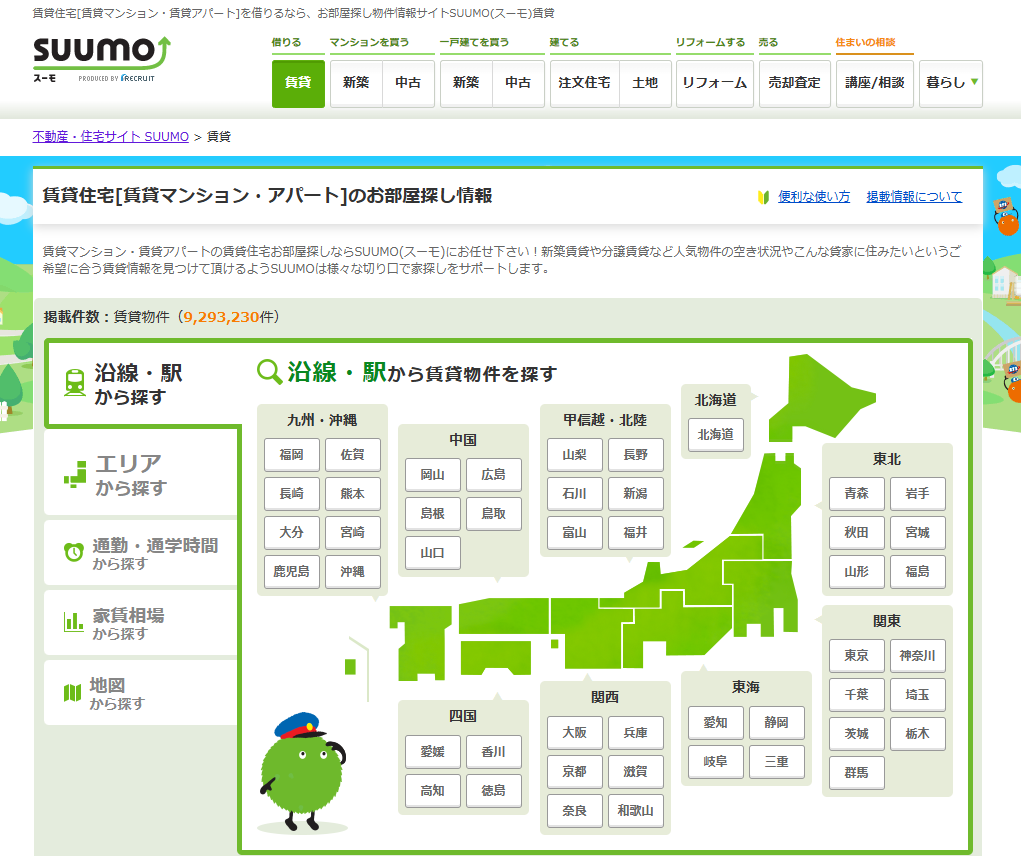Select 香川 prefecture button
The height and width of the screenshot is (856, 1021).
pos(494,752)
